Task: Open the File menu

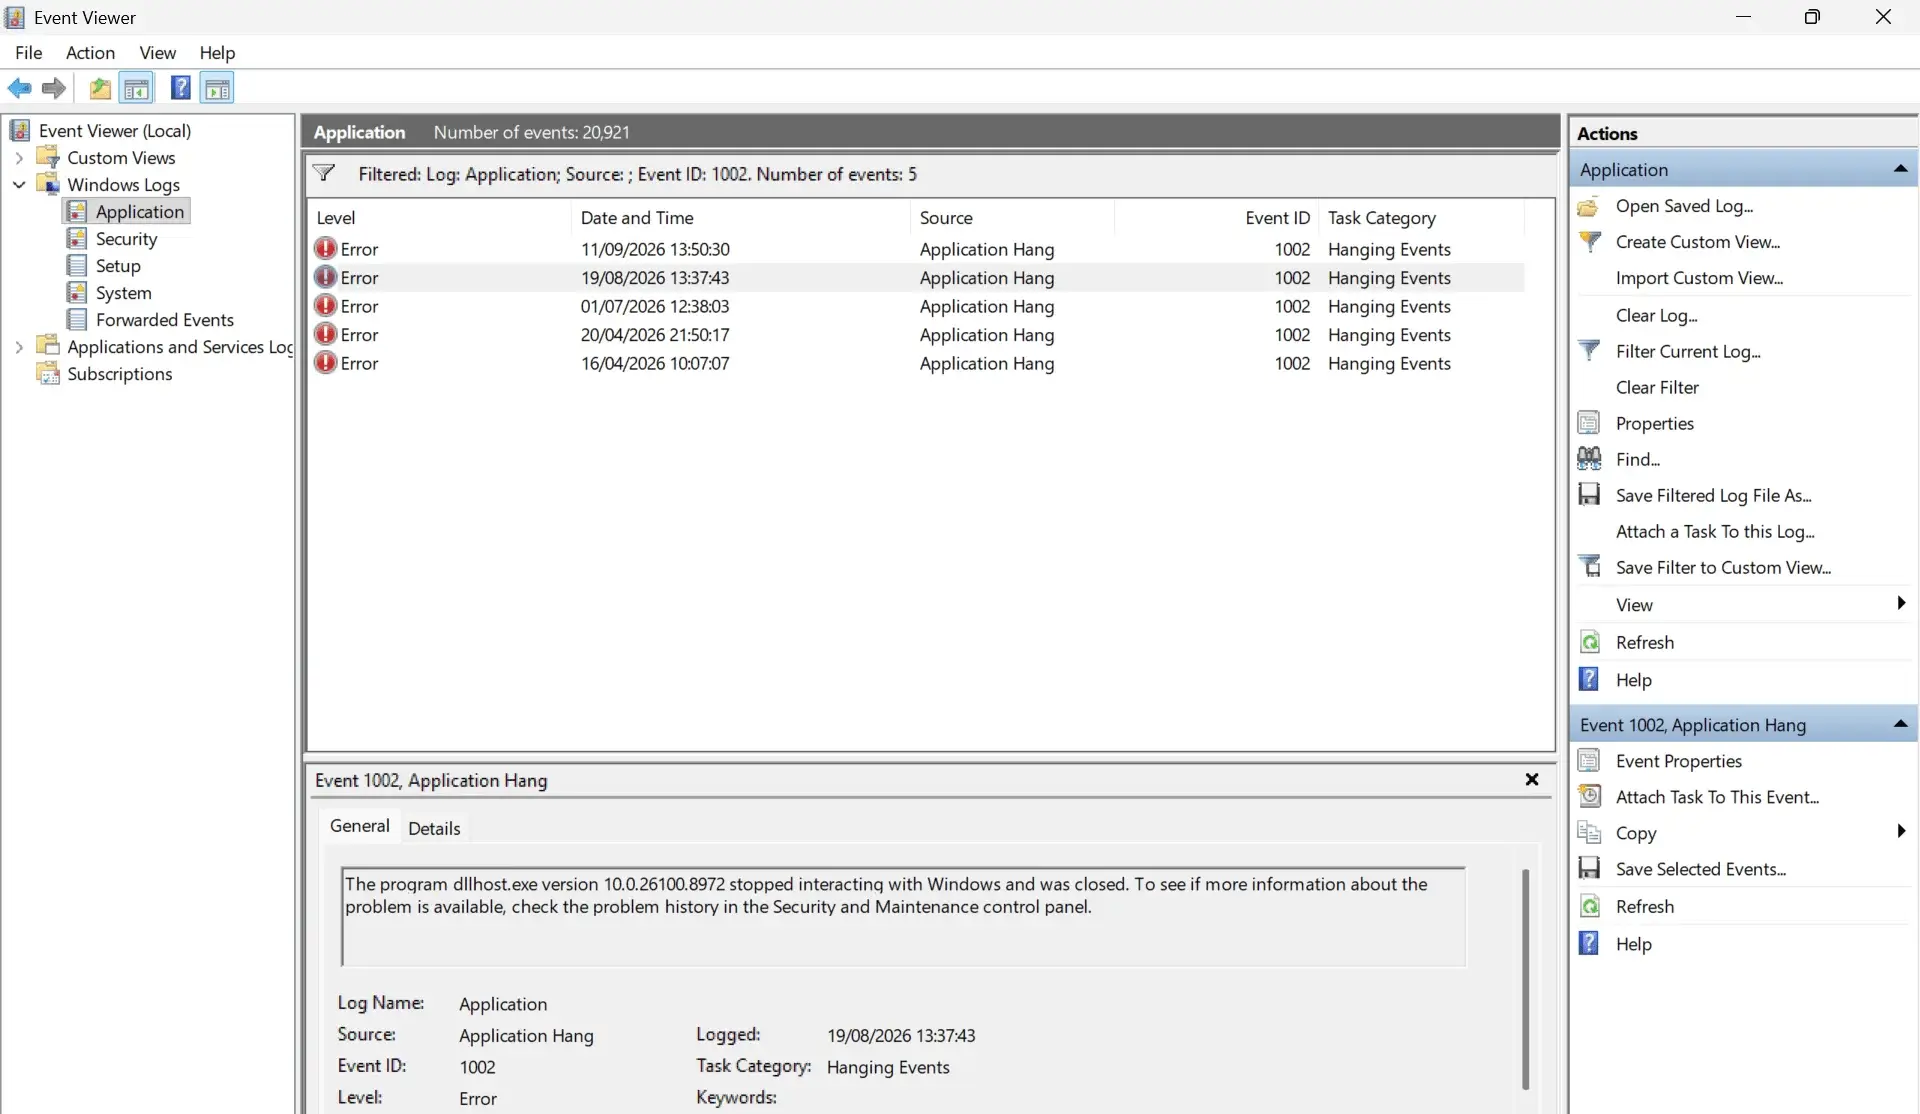Action: [x=28, y=52]
